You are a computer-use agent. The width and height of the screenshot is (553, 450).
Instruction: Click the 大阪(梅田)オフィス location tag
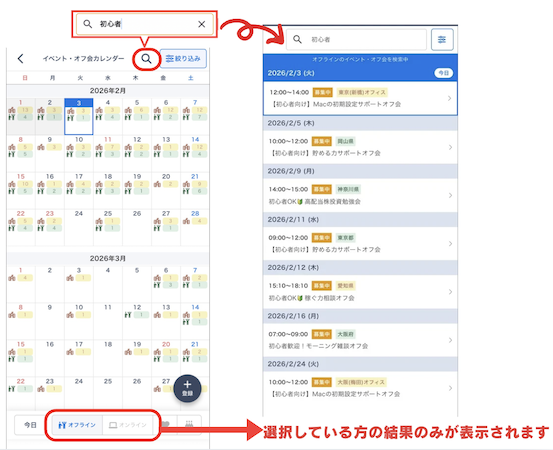[361, 382]
